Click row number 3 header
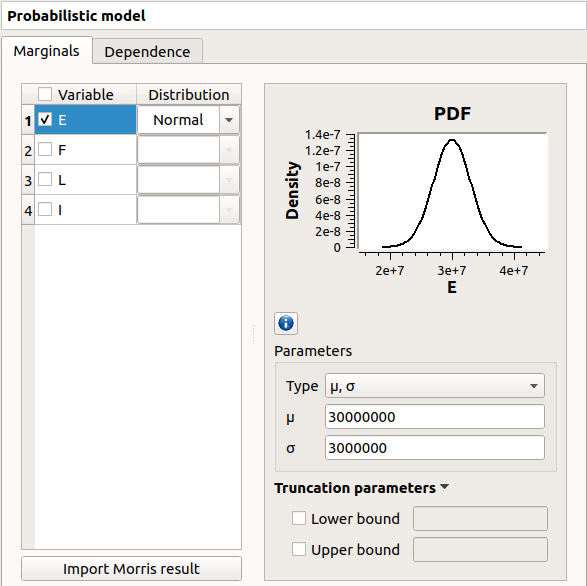The width and height of the screenshot is (587, 586). (28, 180)
